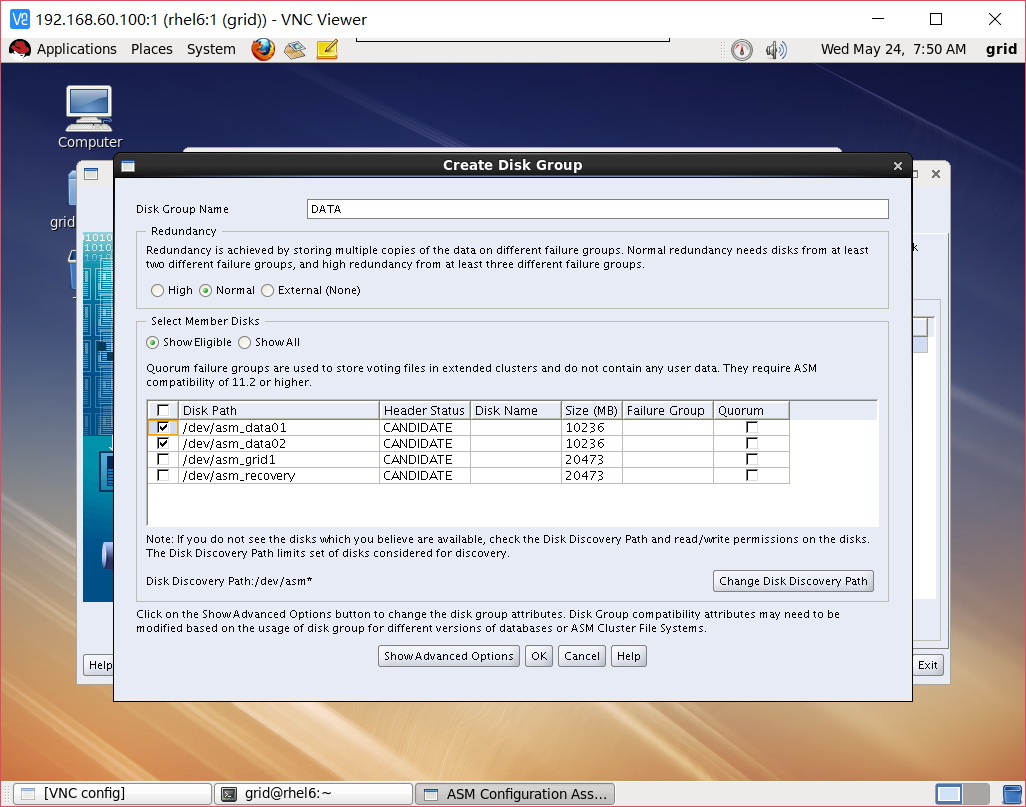Image resolution: width=1026 pixels, height=807 pixels.
Task: Click the package update icon in the top panel
Action: click(294, 49)
